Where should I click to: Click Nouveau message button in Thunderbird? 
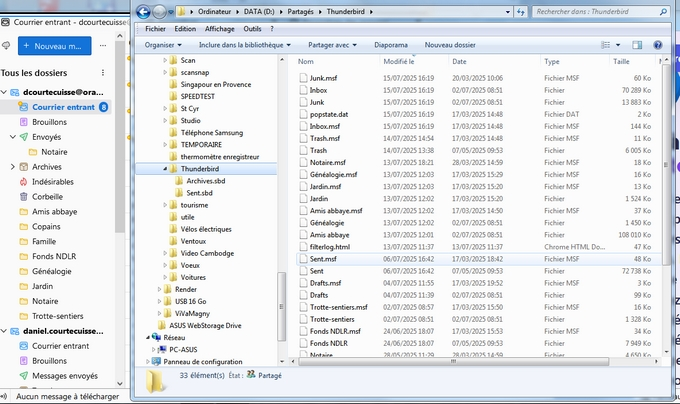pyautogui.click(x=55, y=46)
